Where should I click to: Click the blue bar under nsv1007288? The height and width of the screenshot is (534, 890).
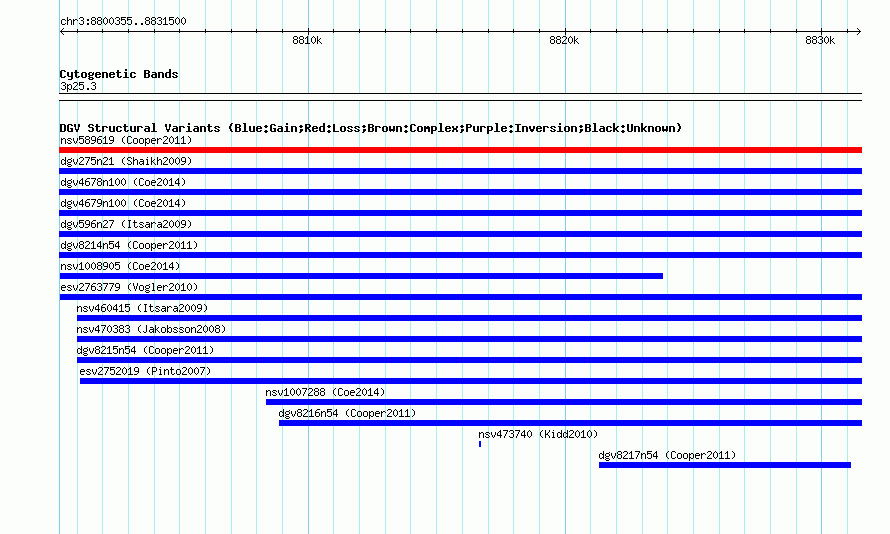pyautogui.click(x=564, y=402)
